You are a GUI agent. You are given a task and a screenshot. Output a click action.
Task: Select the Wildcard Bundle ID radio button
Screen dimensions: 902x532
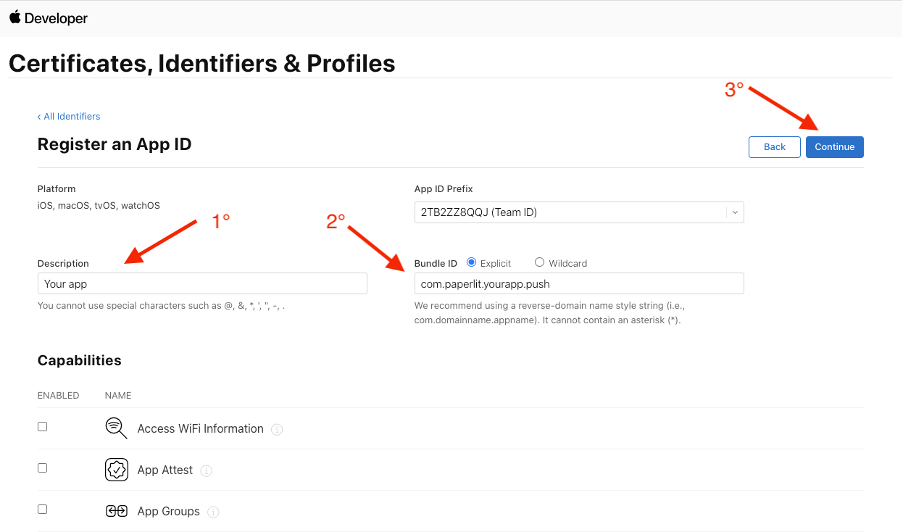539,262
